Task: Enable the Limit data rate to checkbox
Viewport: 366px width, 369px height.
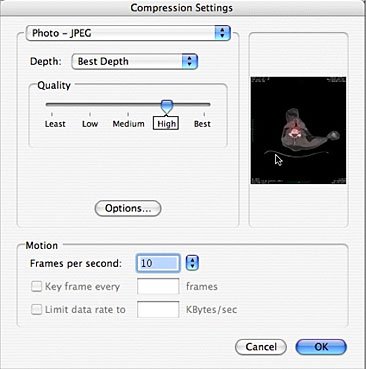Action: [x=36, y=309]
